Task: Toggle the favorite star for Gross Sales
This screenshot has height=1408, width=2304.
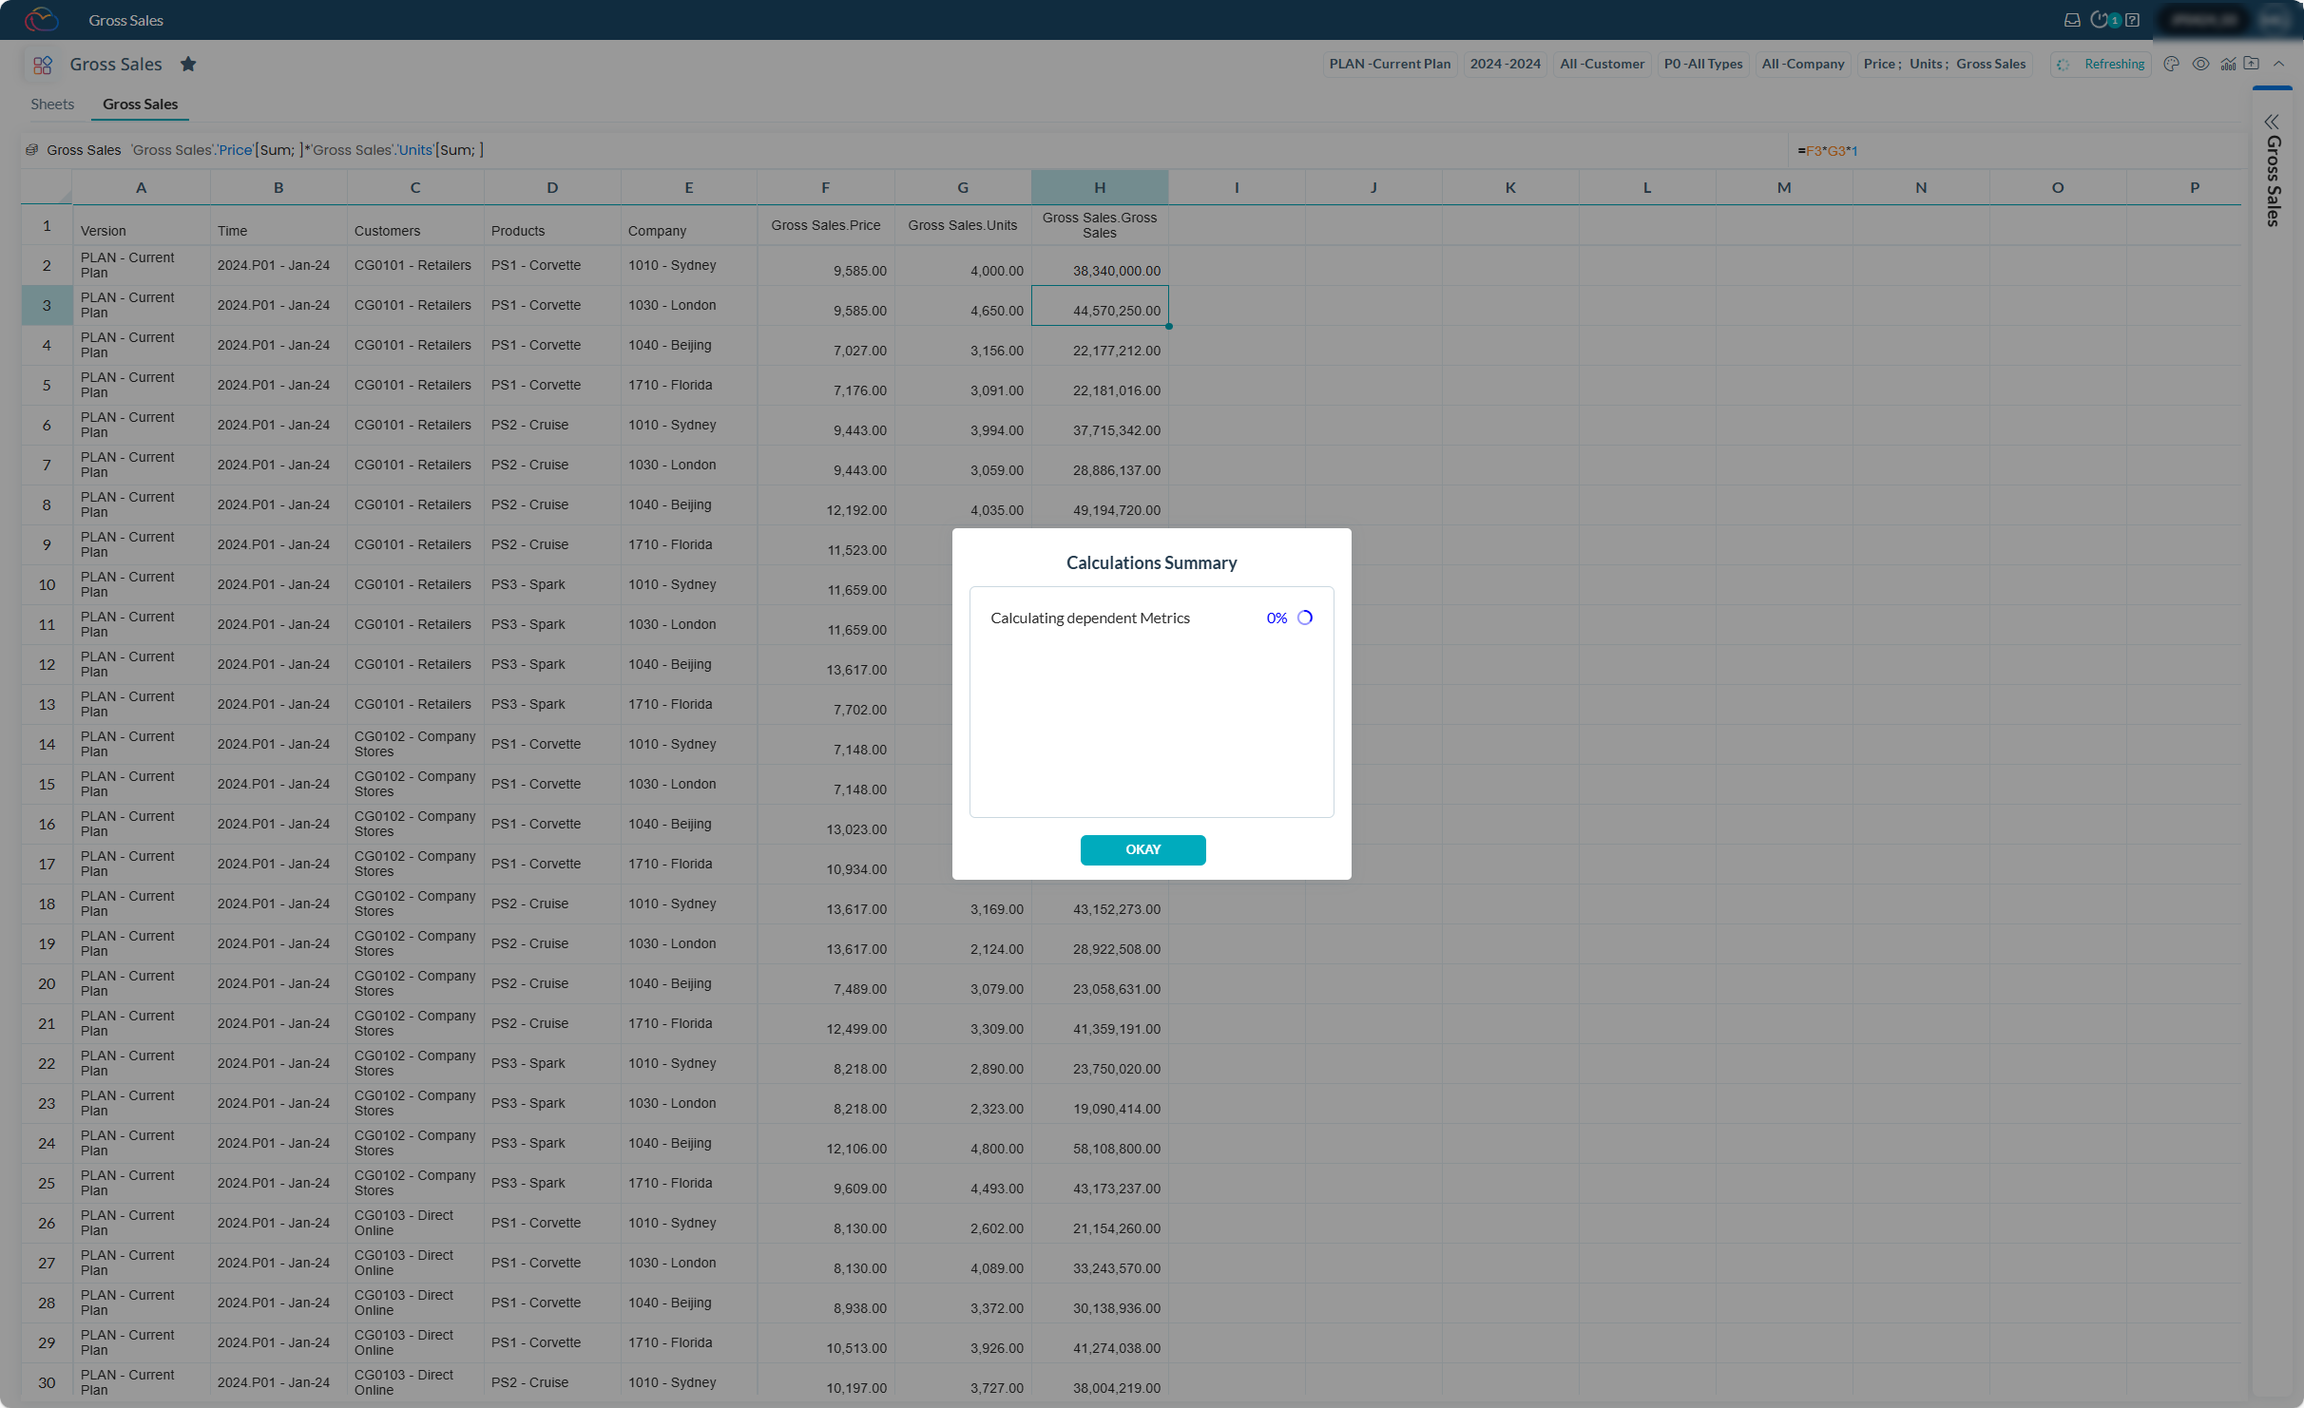Action: 188,64
